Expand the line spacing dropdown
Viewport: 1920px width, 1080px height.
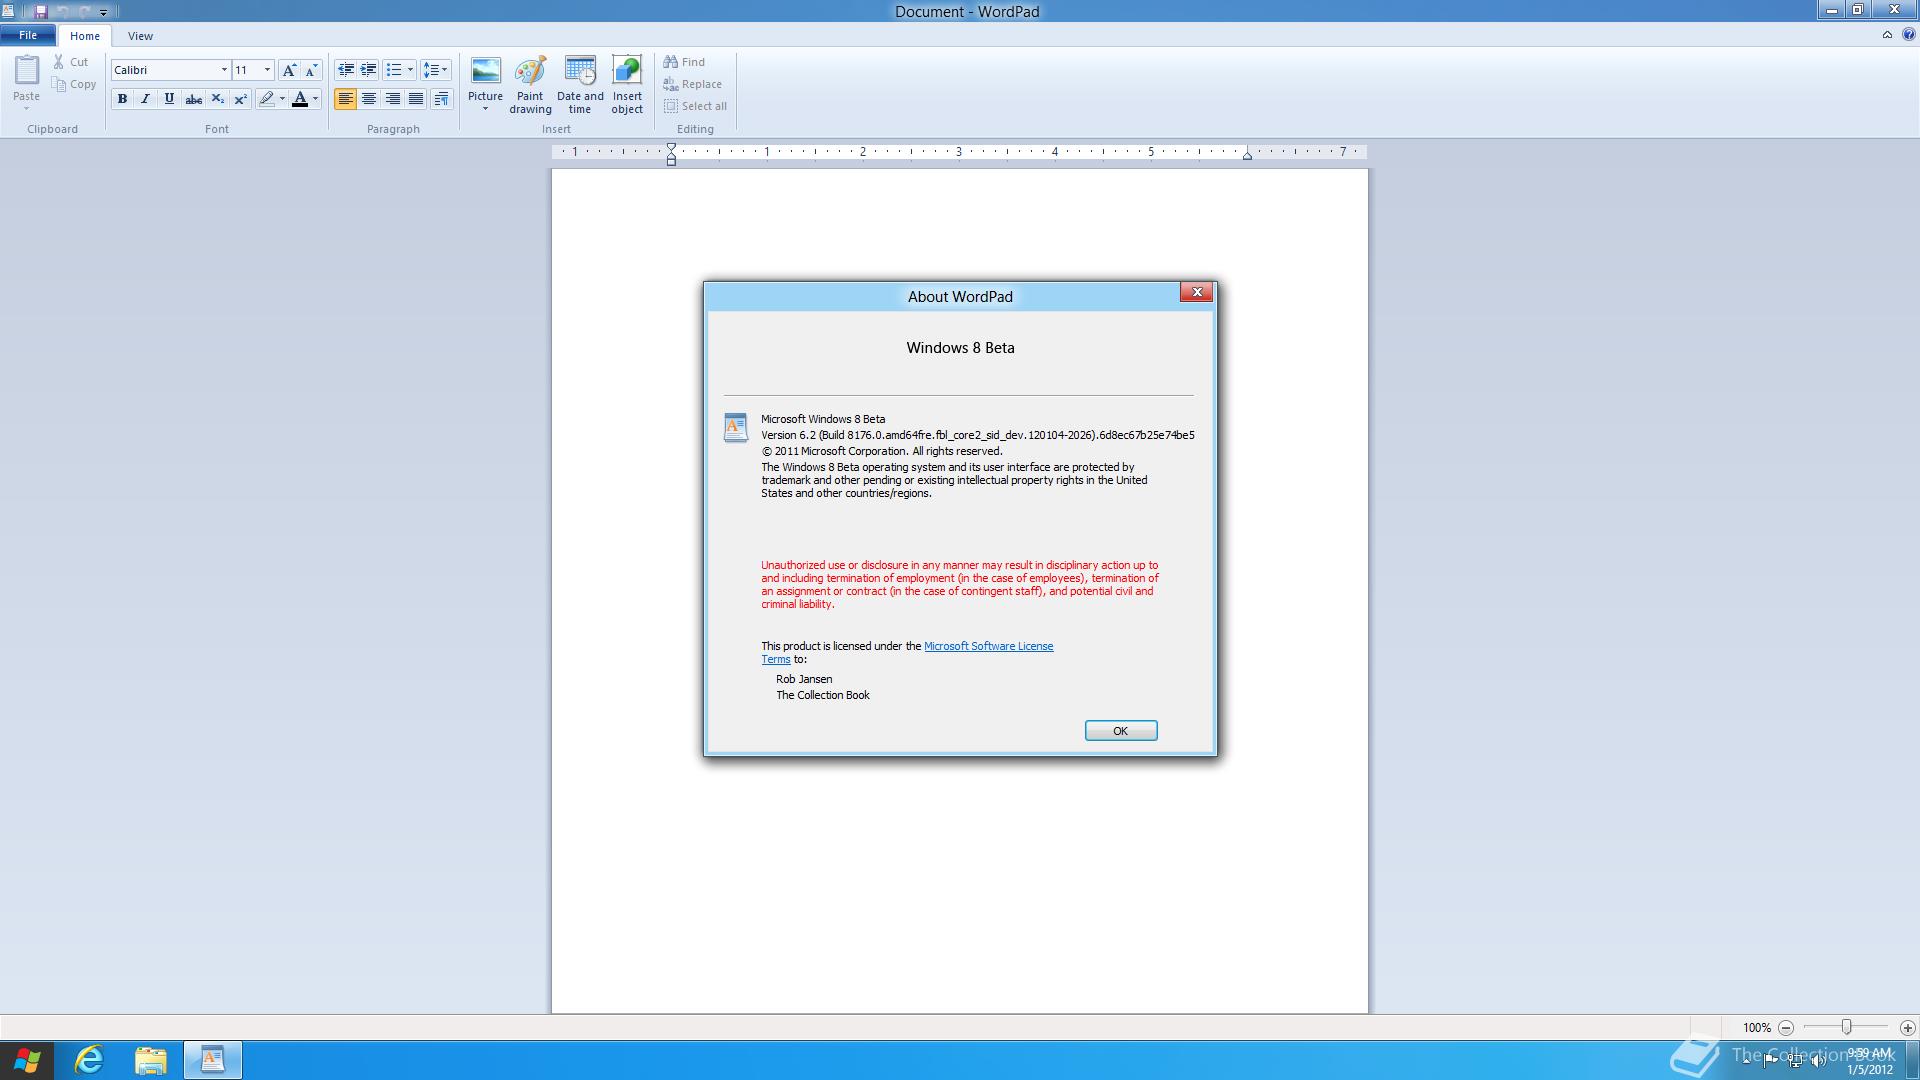(x=444, y=70)
